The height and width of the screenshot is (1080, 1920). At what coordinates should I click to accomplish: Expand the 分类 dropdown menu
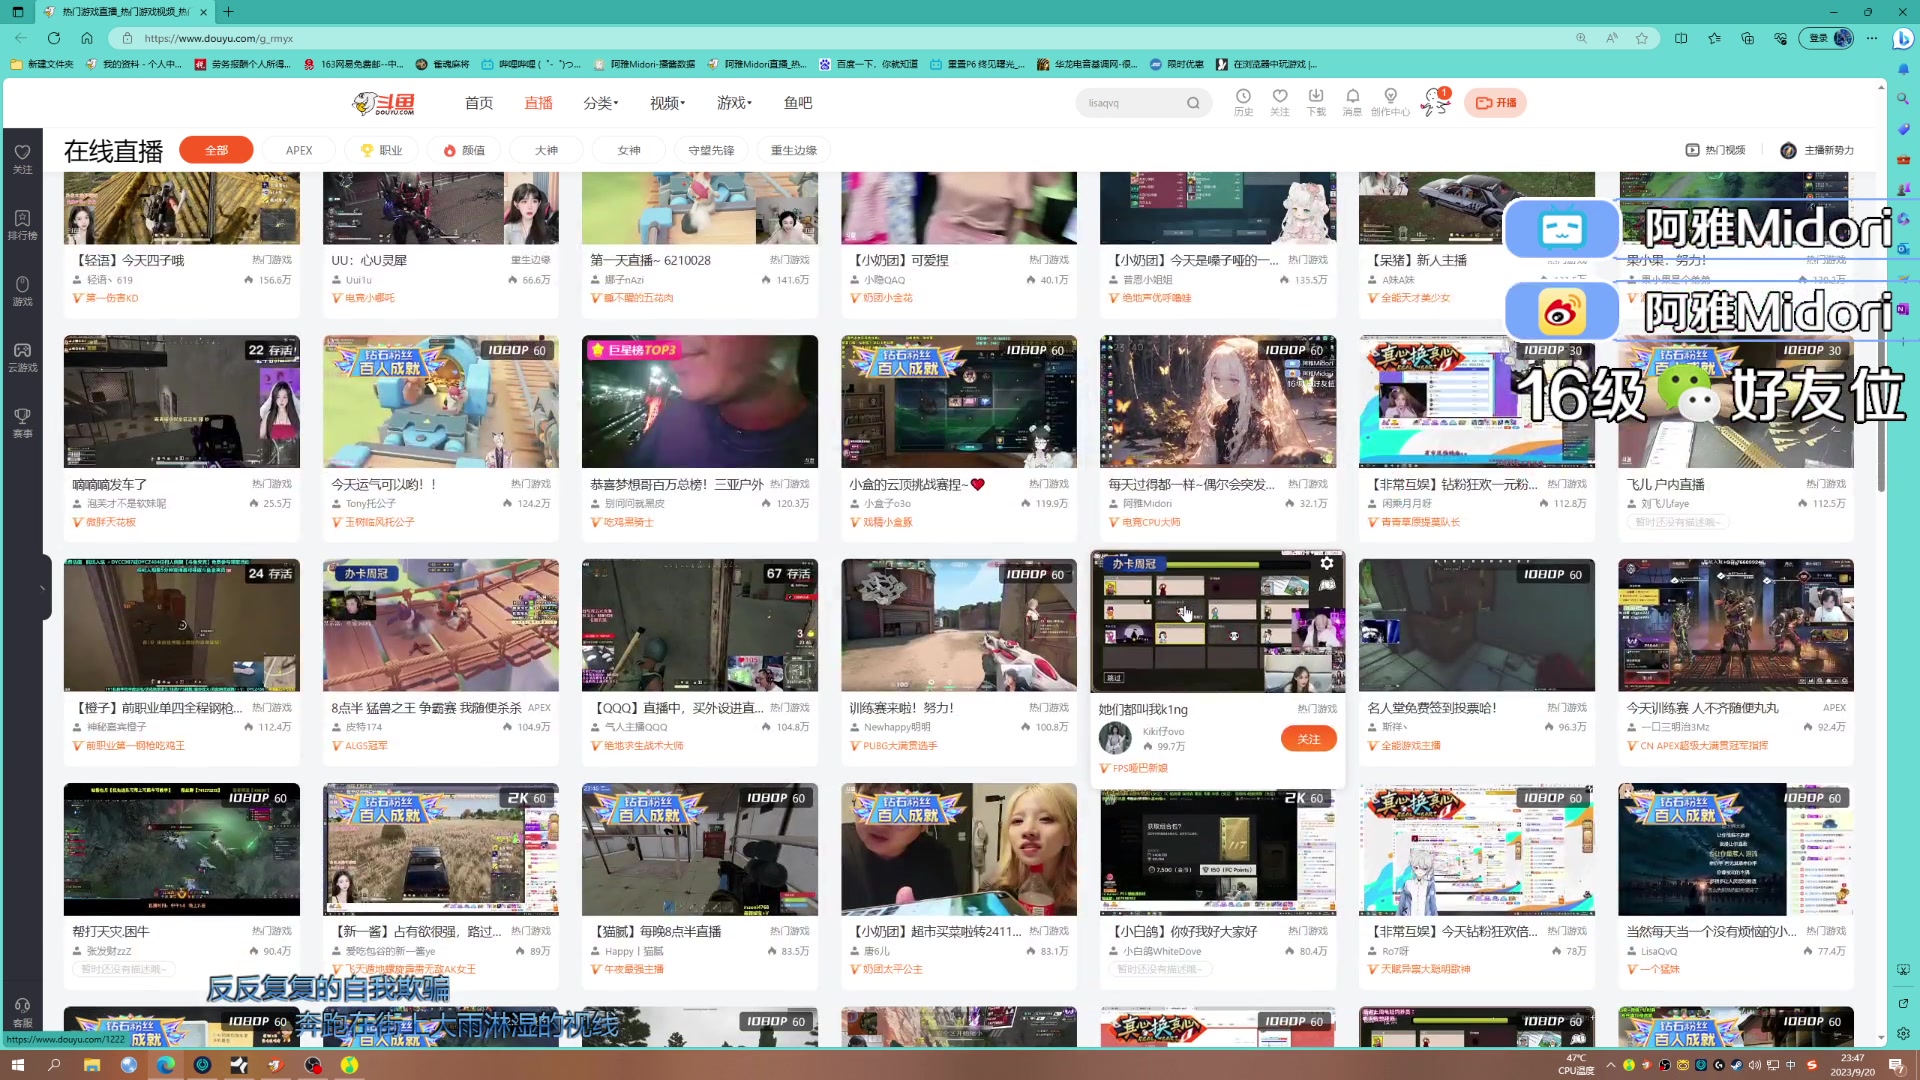coord(600,103)
